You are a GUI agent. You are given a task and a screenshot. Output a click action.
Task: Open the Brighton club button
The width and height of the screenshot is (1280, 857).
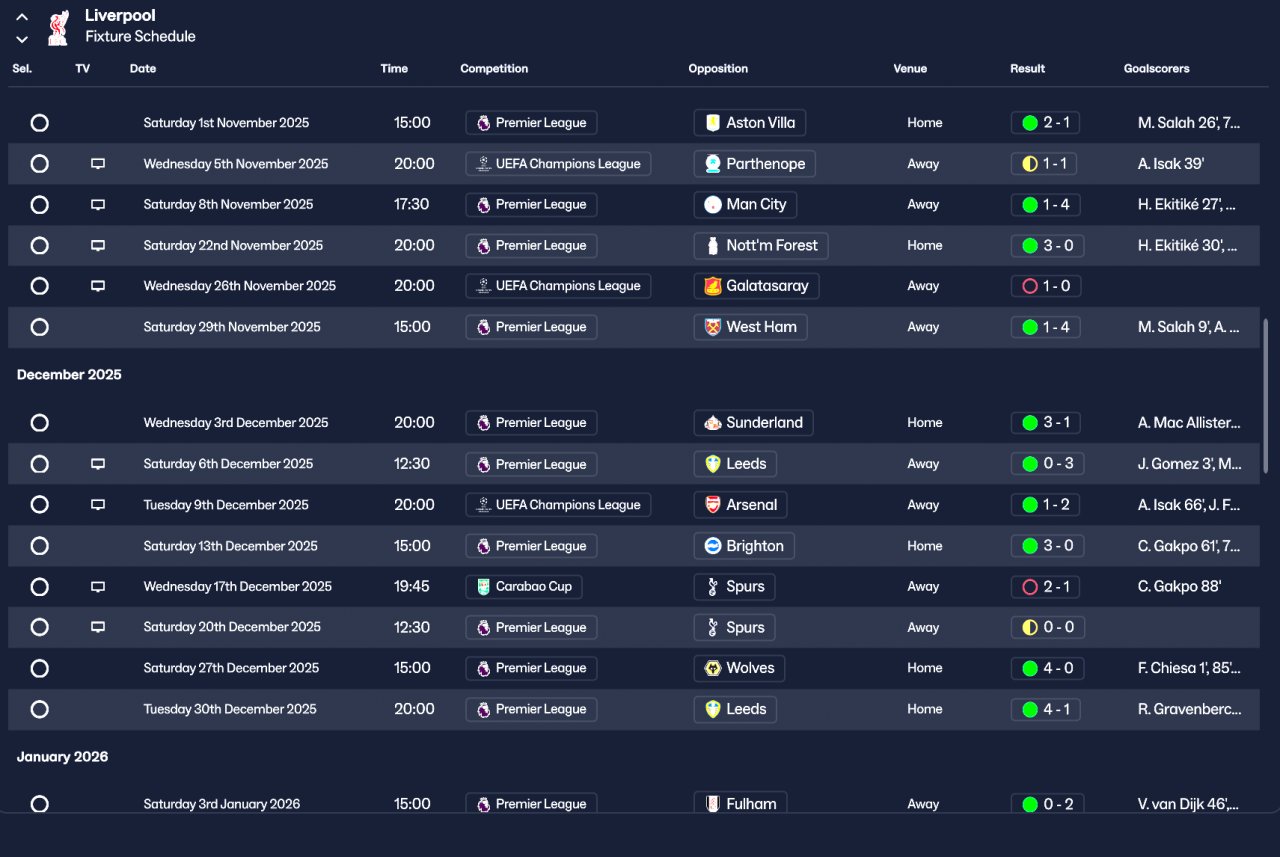(744, 546)
